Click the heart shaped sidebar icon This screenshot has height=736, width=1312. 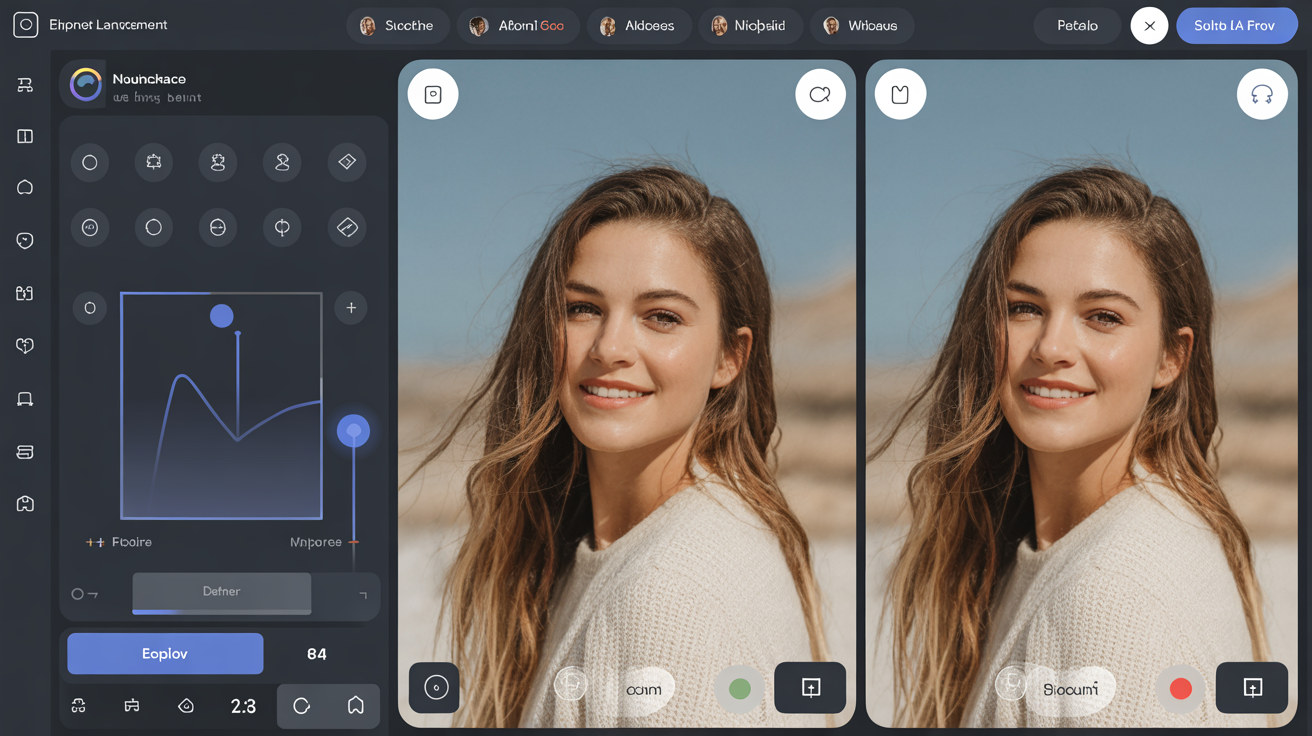(x=25, y=346)
